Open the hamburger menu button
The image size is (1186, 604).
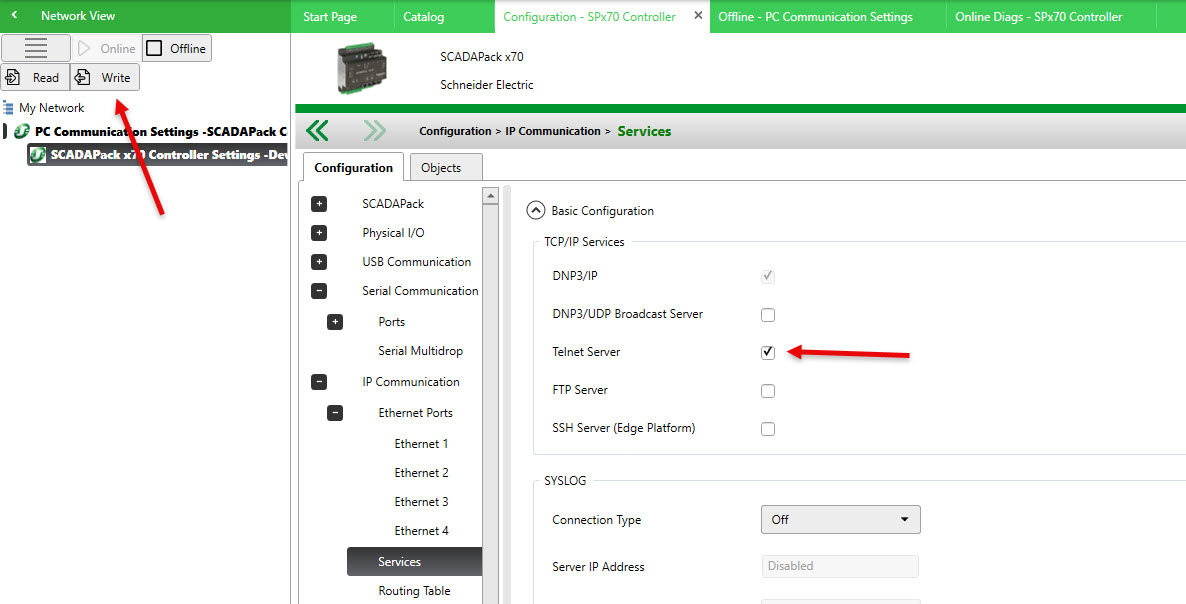pyautogui.click(x=36, y=48)
